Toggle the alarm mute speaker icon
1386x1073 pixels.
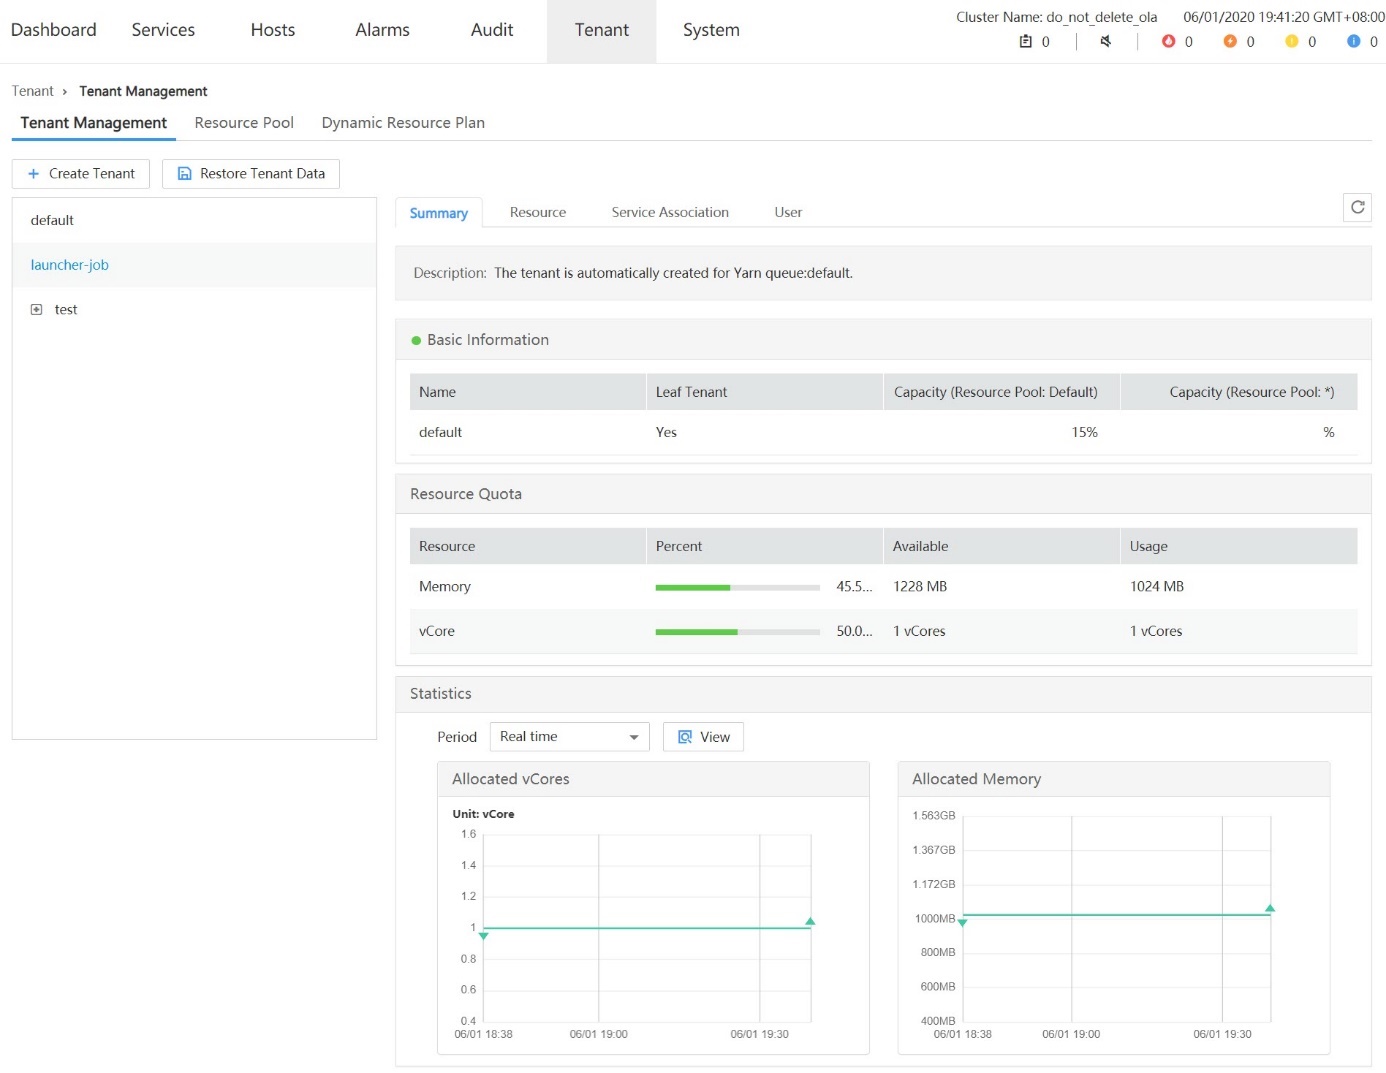(x=1106, y=41)
